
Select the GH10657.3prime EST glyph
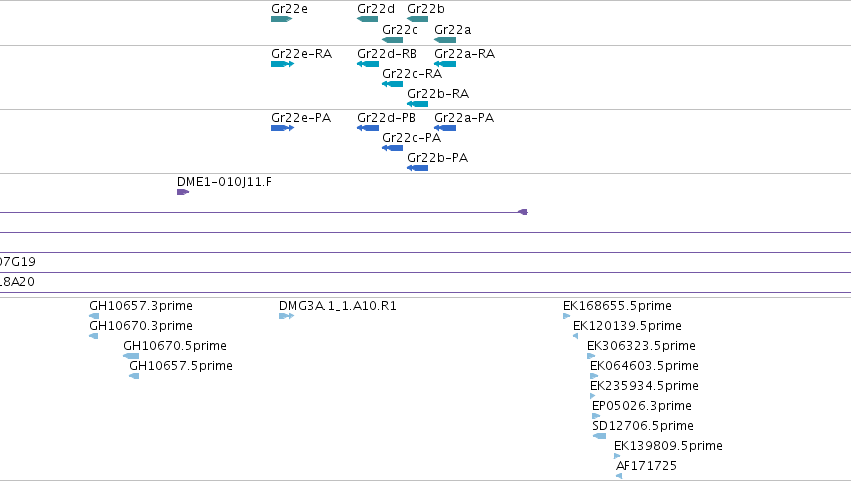pos(94,316)
